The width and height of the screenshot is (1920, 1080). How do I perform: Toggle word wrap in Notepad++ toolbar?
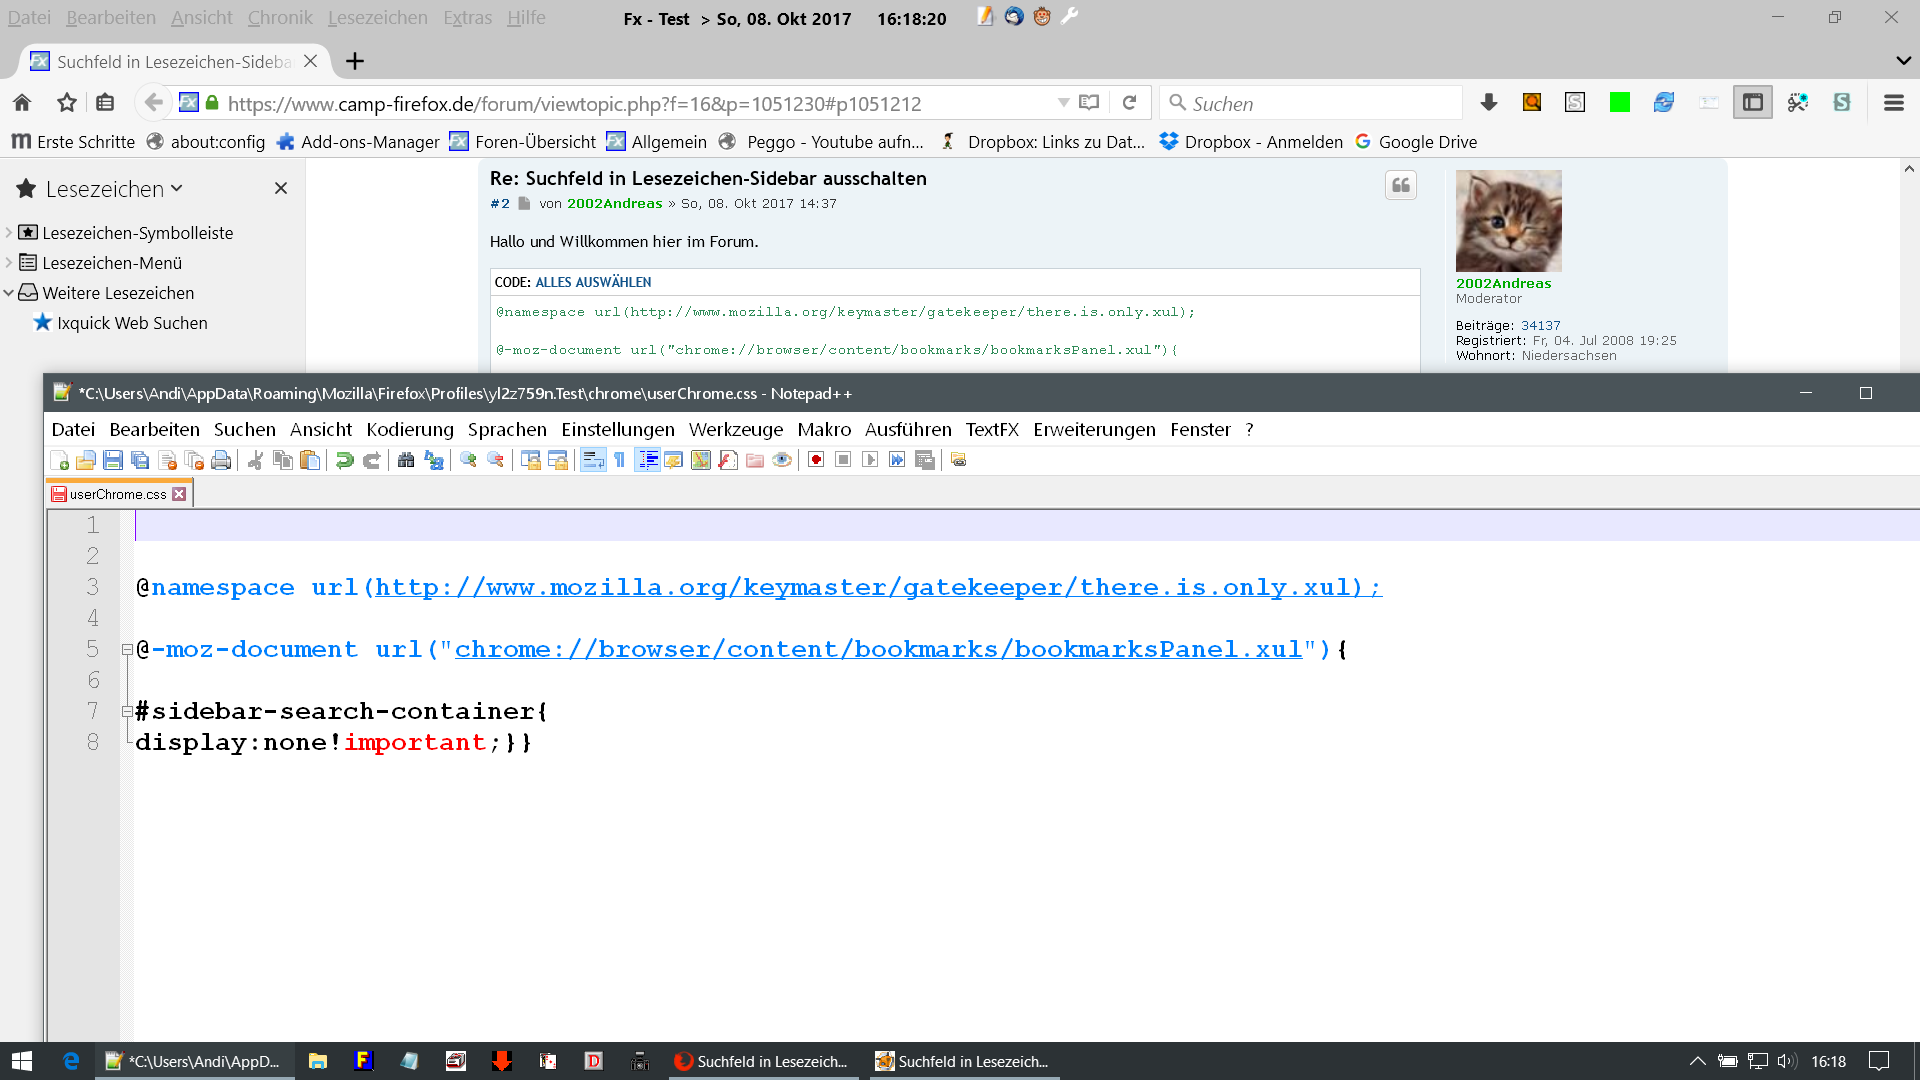593,460
